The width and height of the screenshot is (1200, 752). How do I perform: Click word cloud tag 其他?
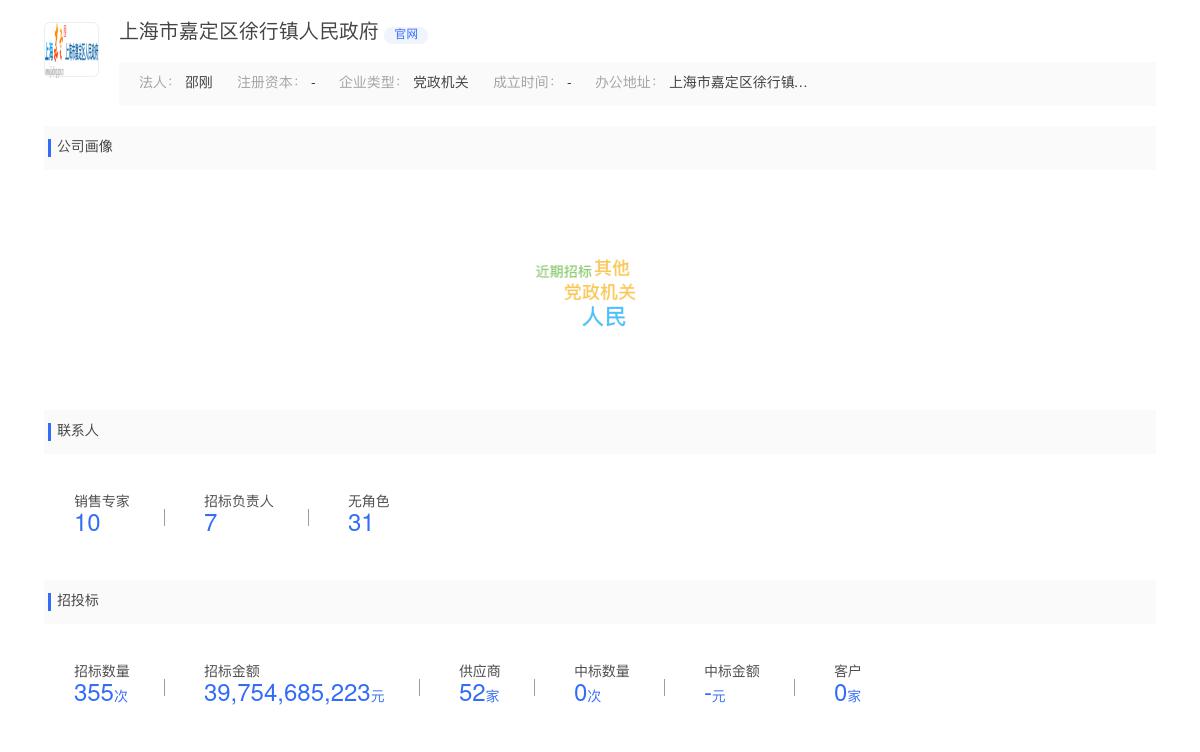[x=612, y=268]
